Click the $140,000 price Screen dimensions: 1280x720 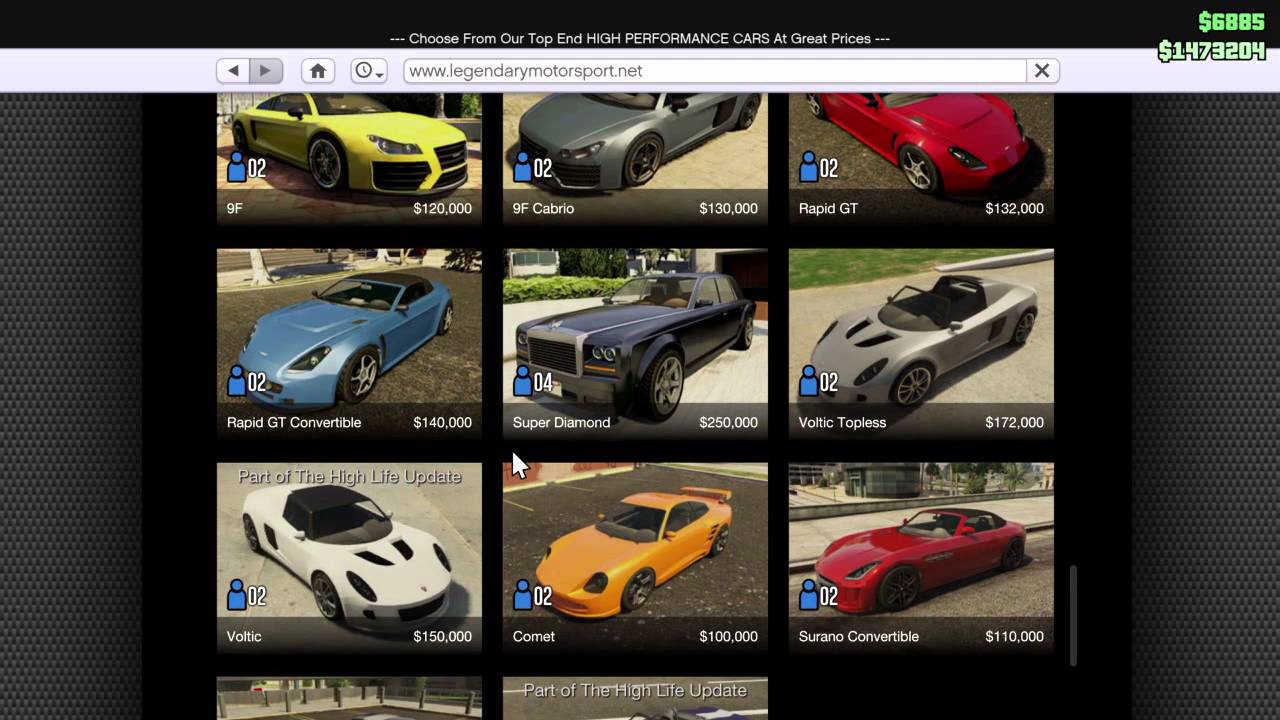coord(442,422)
